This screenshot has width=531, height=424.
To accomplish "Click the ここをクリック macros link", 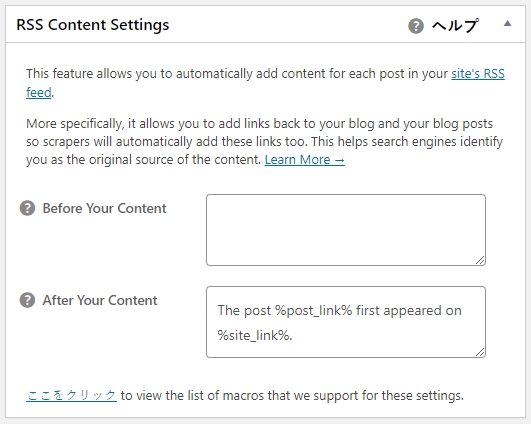I will click(x=71, y=395).
